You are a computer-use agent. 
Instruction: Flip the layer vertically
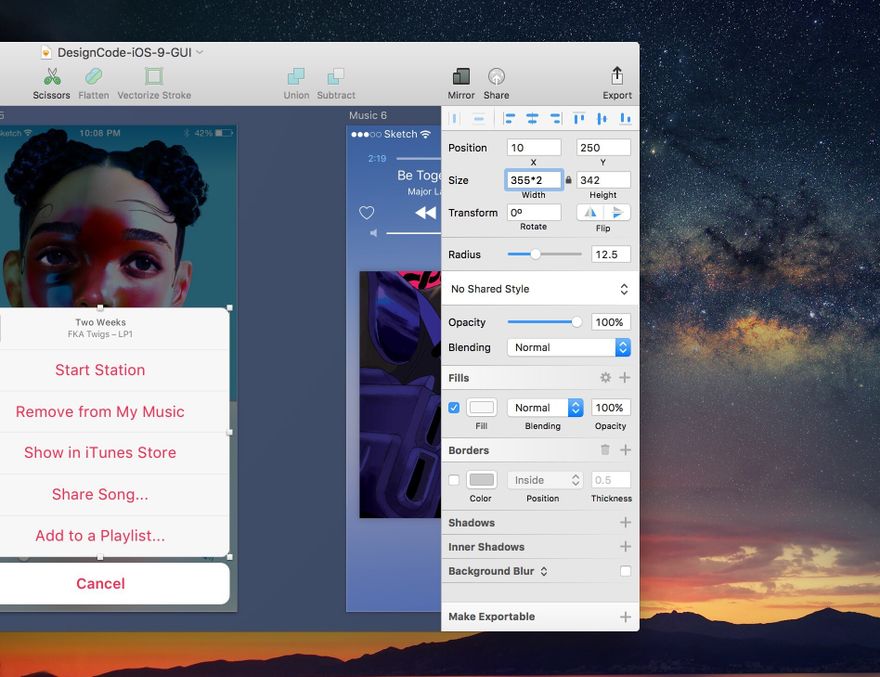click(x=617, y=213)
